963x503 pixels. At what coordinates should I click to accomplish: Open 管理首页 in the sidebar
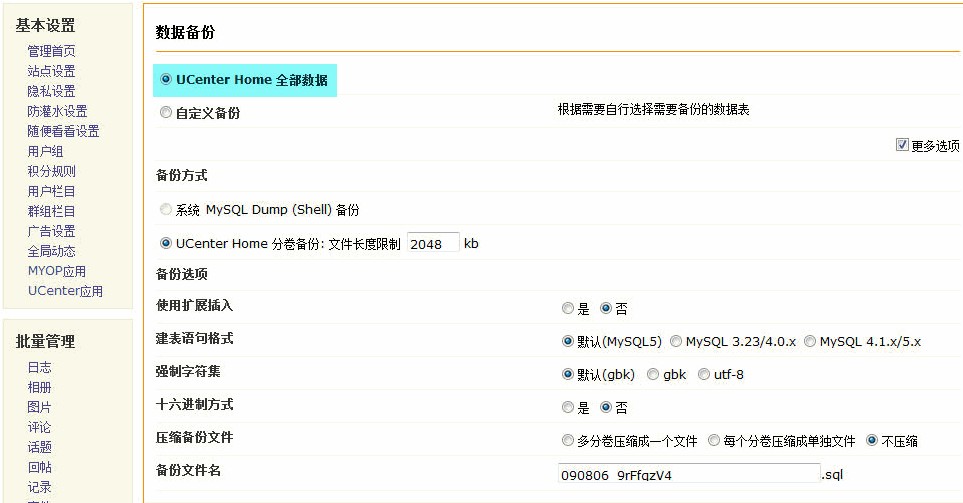tap(52, 51)
